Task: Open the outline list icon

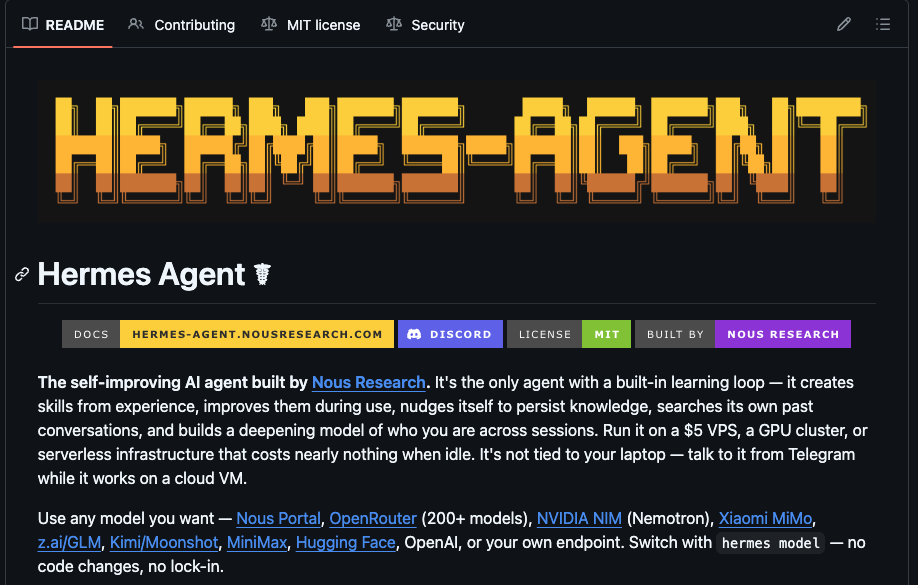Action: [883, 24]
